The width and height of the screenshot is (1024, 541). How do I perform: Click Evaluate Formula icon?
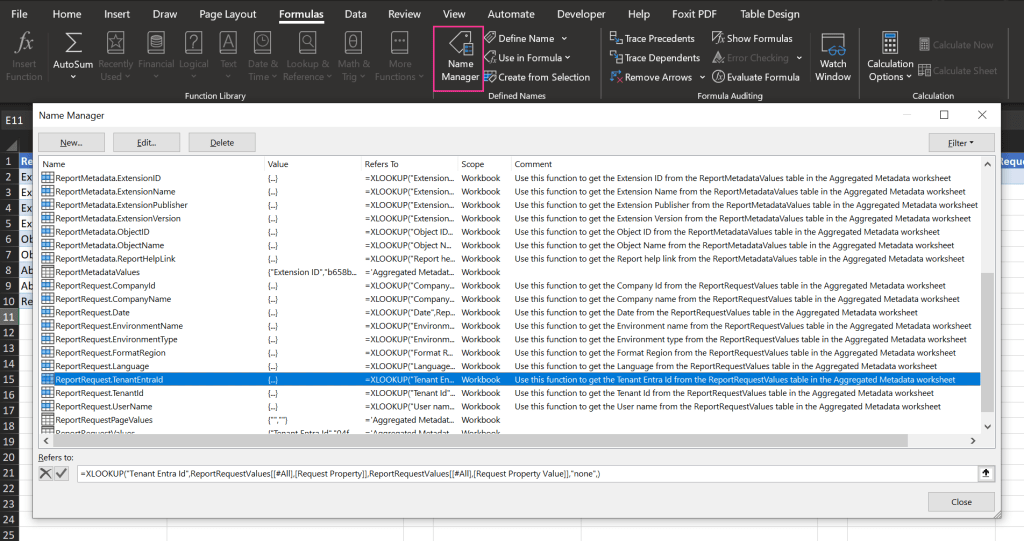[x=718, y=77]
